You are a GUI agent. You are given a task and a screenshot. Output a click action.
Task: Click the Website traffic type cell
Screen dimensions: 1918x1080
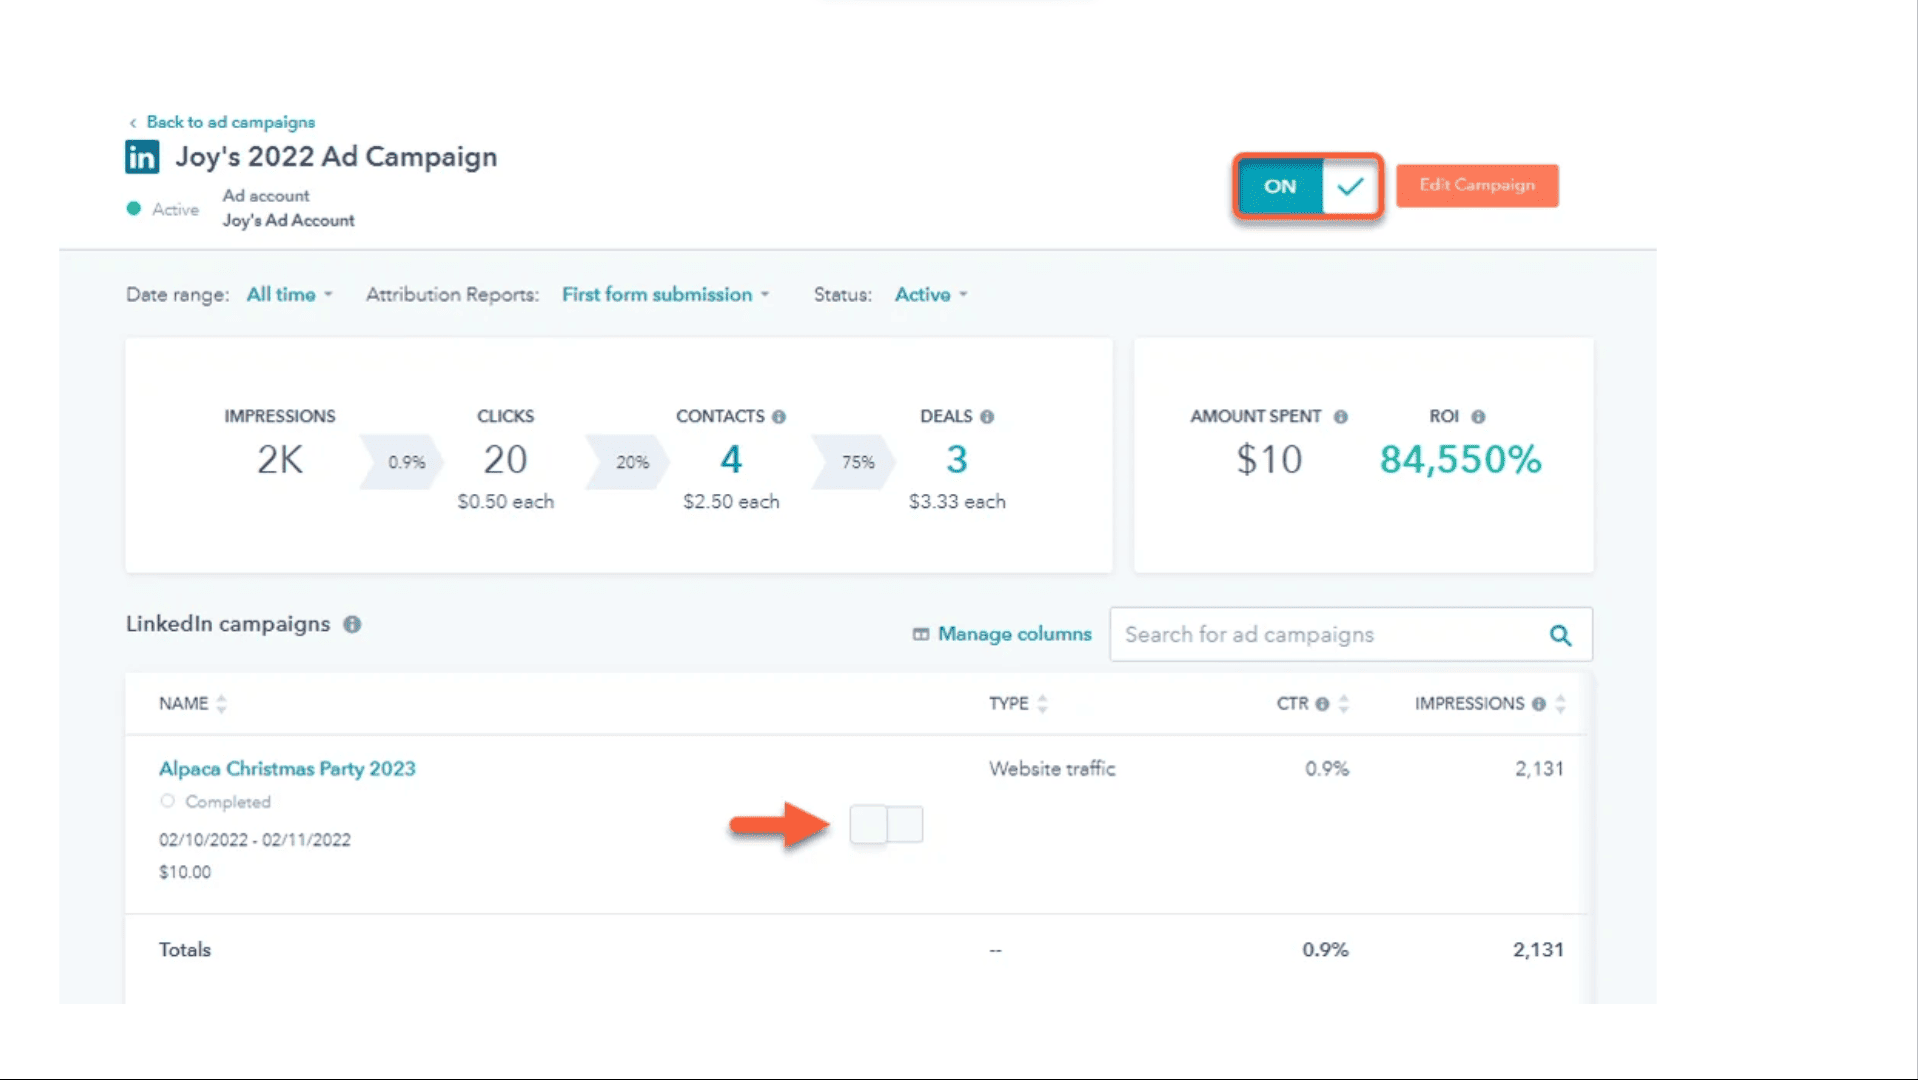[1052, 768]
